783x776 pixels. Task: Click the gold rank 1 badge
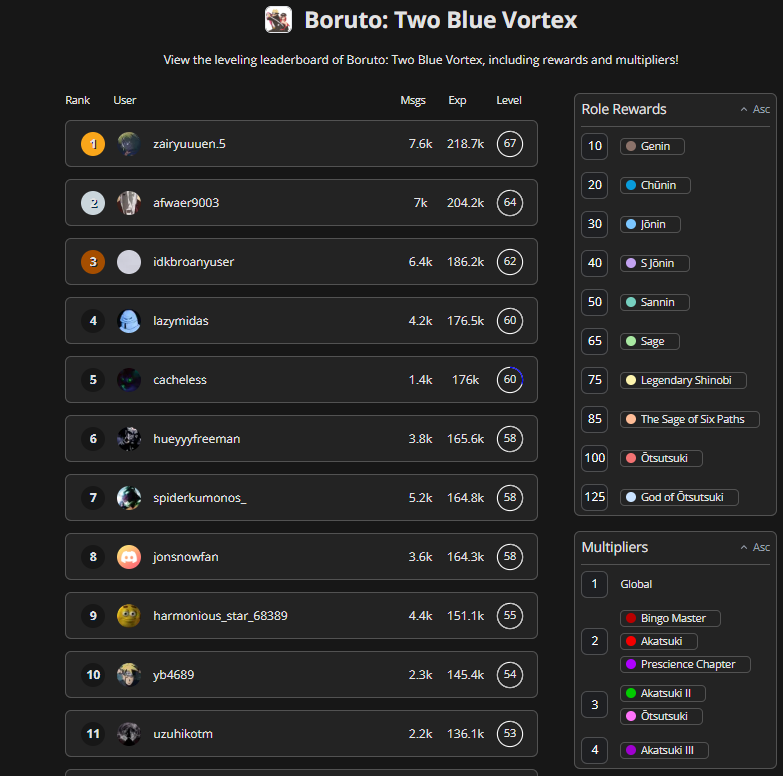tap(93, 144)
